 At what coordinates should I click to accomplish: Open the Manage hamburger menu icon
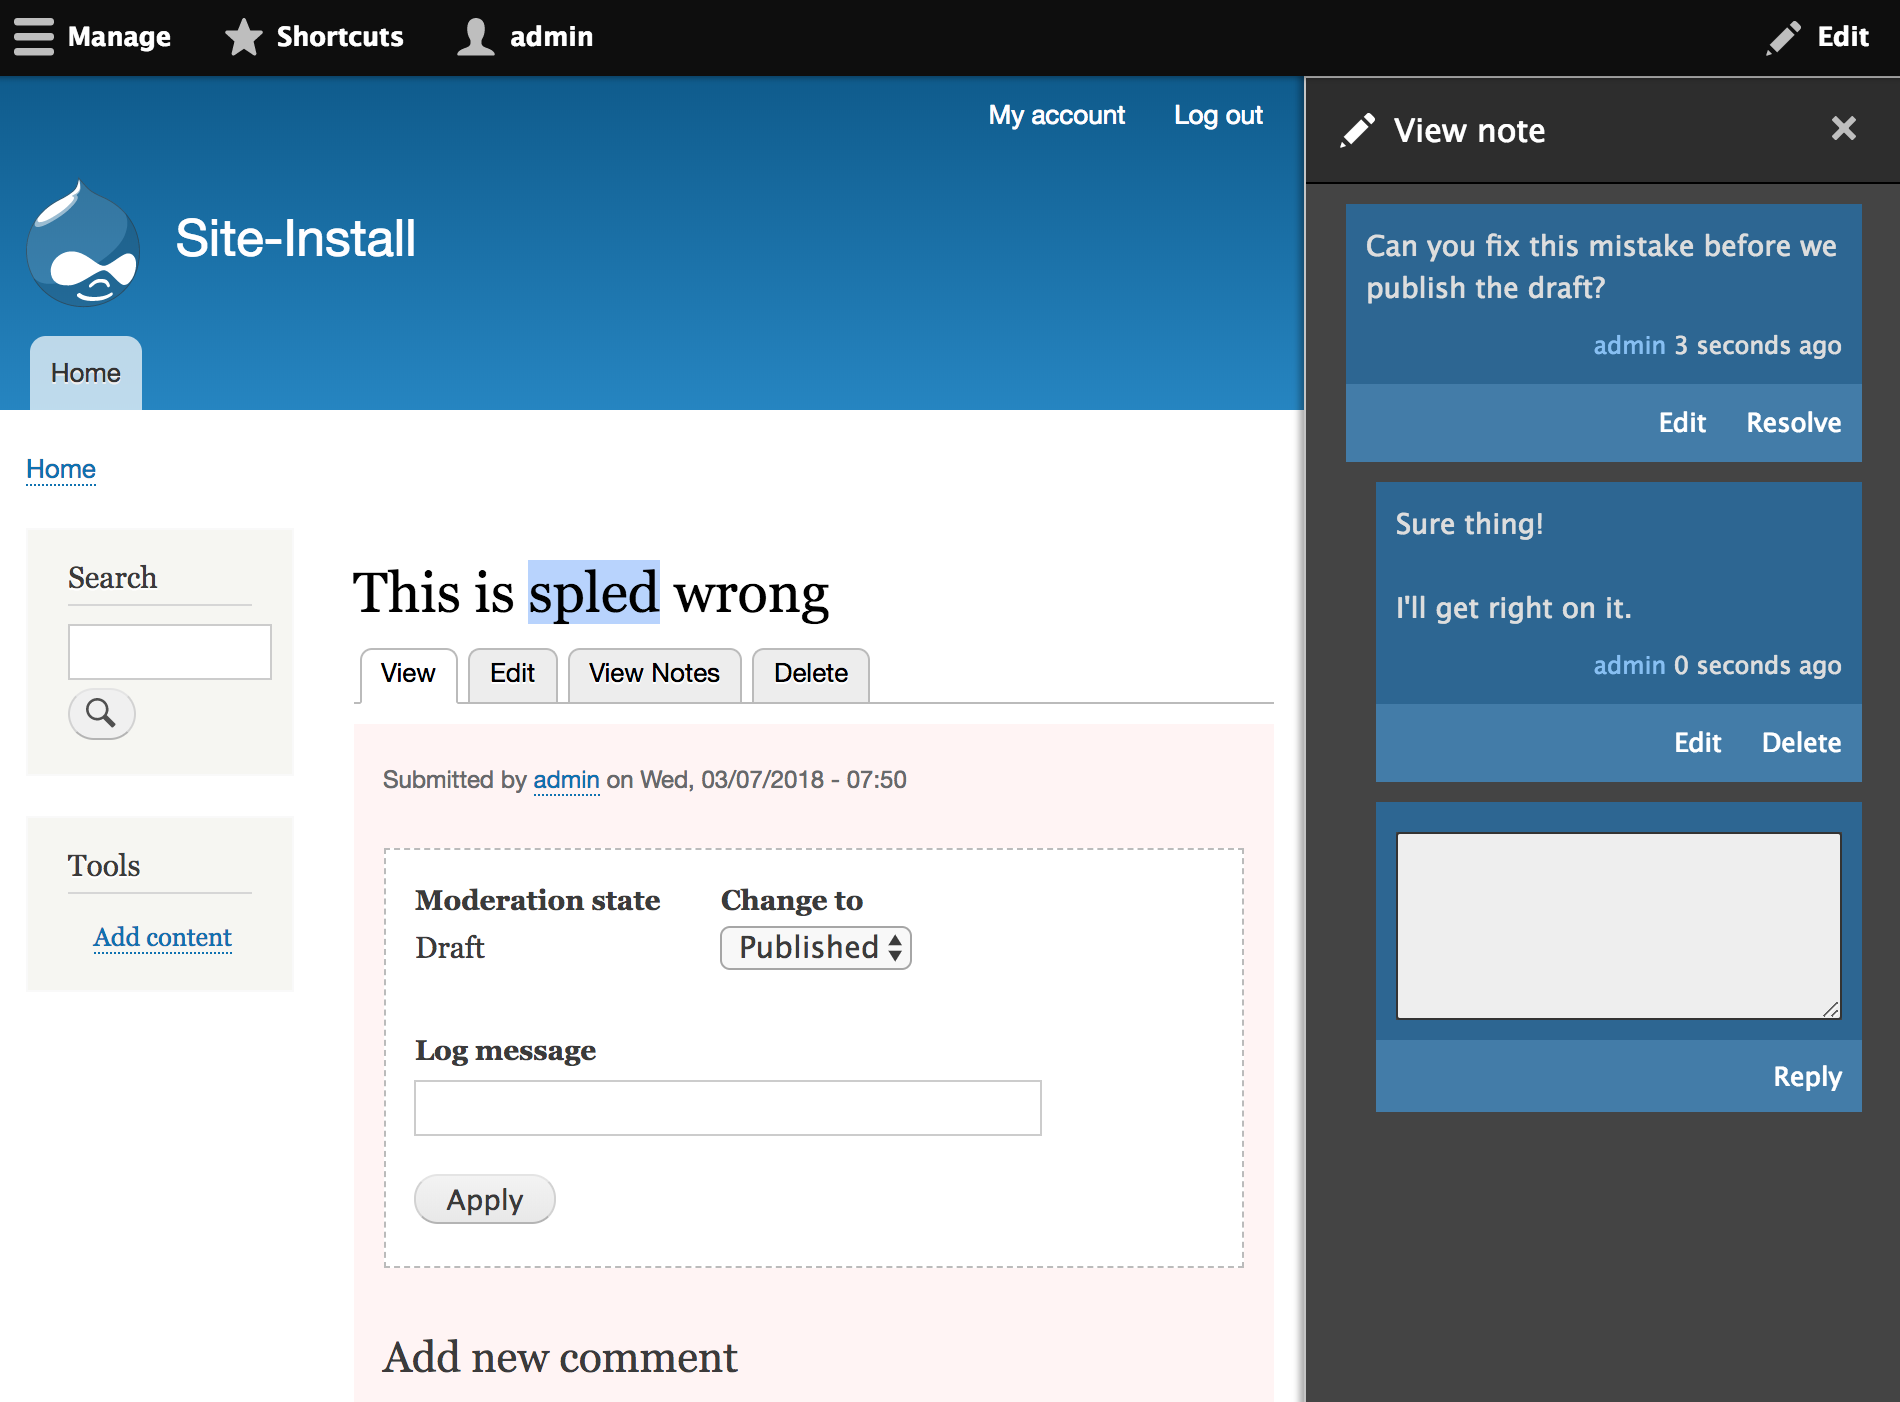(x=34, y=37)
